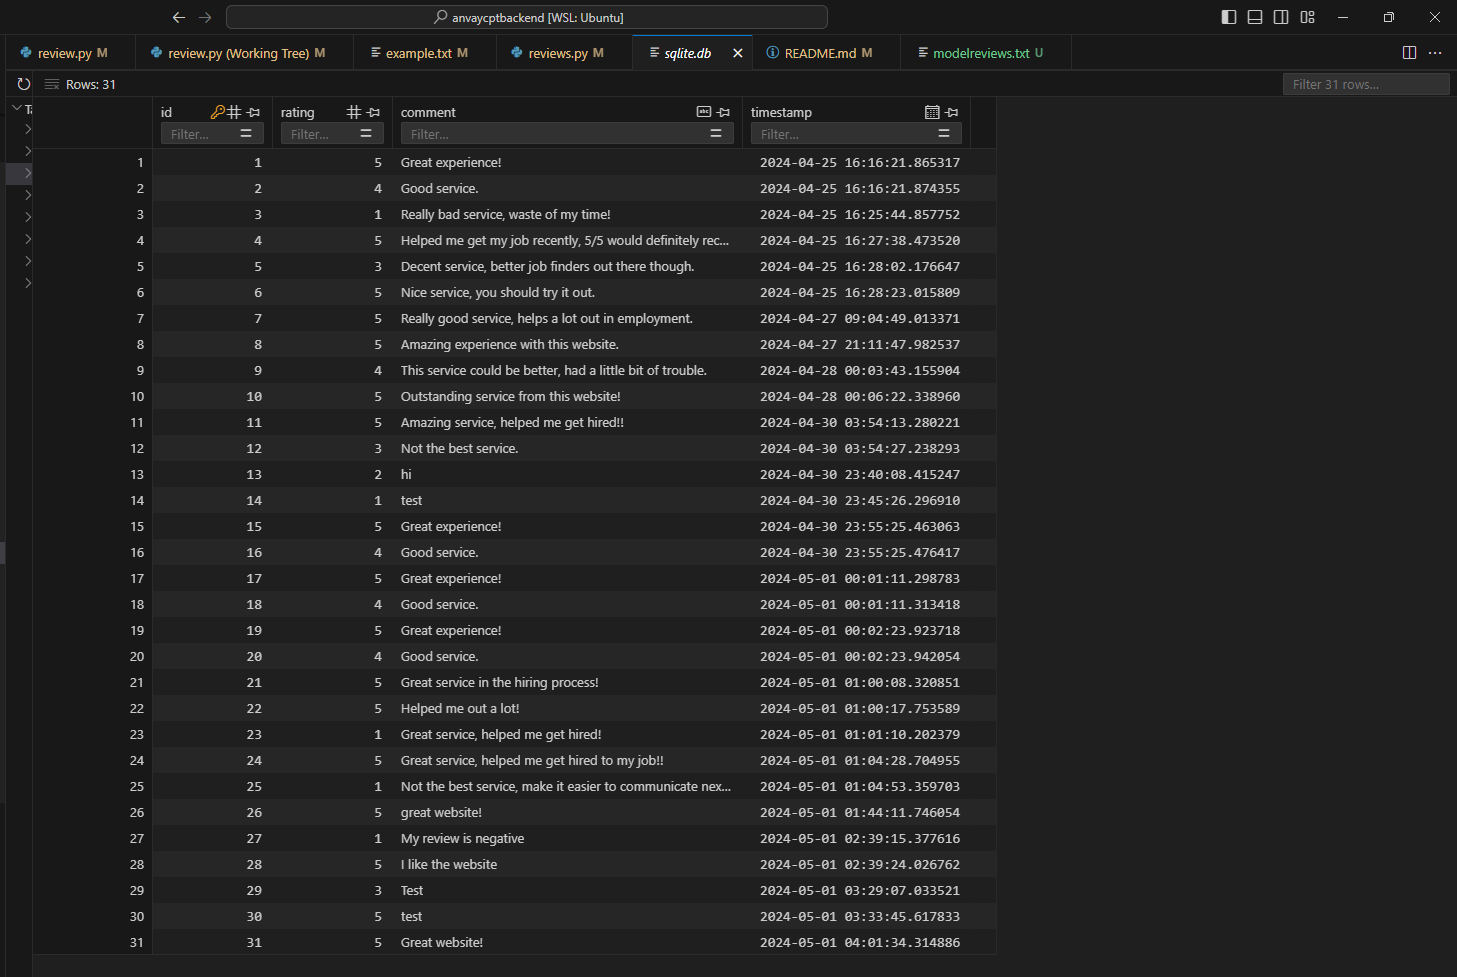Select timestamp '2024-04-30 23:40:08.415247'
The height and width of the screenshot is (977, 1457).
tap(860, 474)
